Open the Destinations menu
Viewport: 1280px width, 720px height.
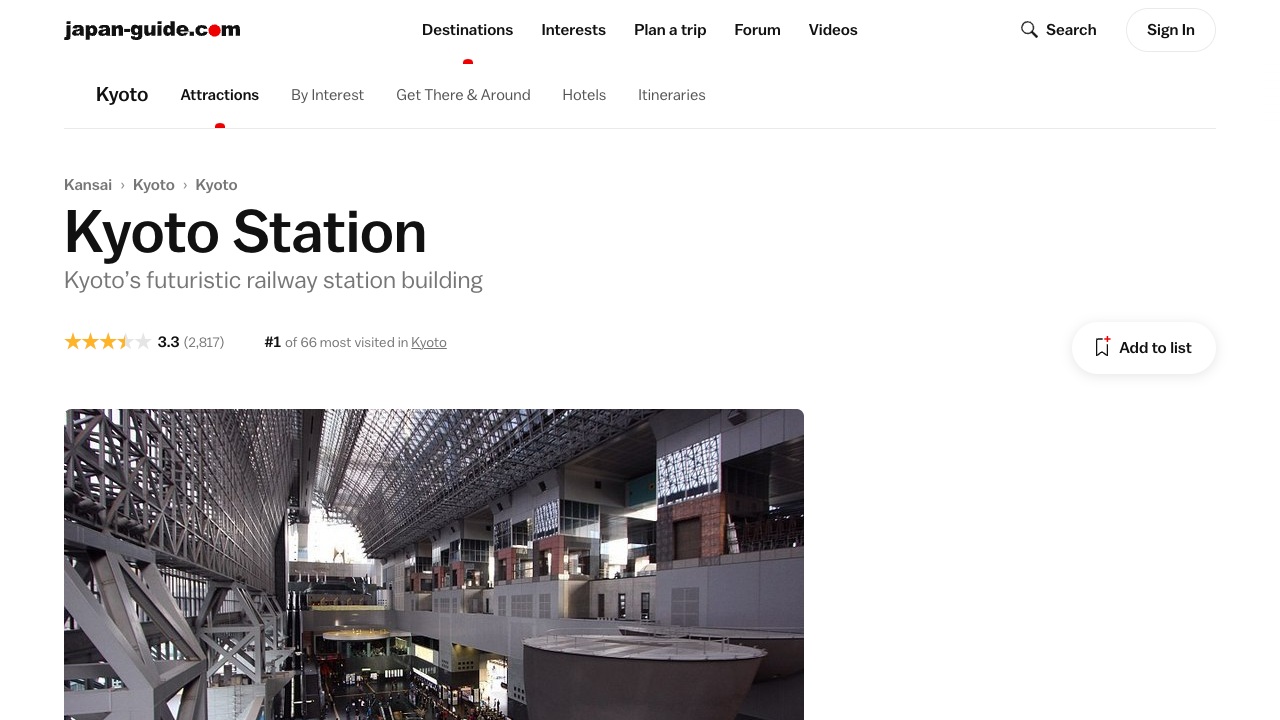tap(467, 30)
